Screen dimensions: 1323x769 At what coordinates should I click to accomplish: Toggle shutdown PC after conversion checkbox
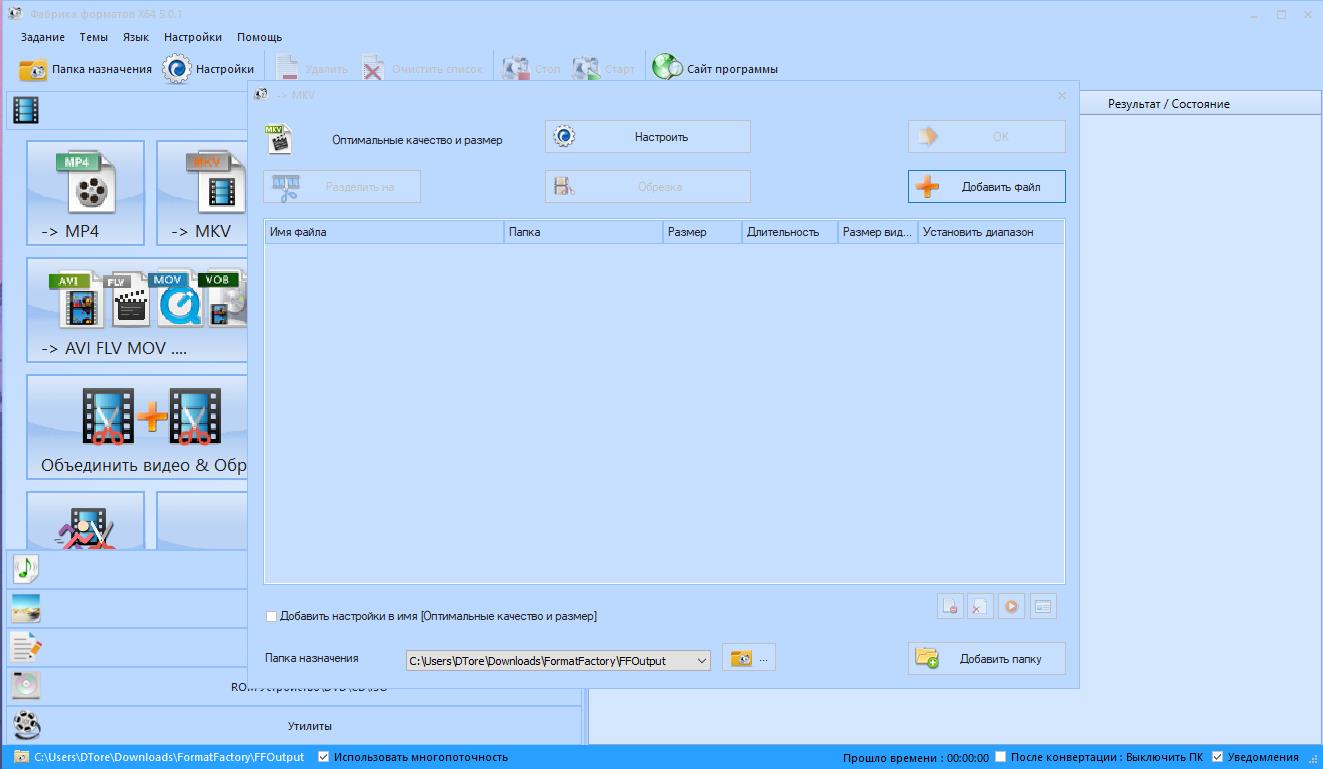1001,757
